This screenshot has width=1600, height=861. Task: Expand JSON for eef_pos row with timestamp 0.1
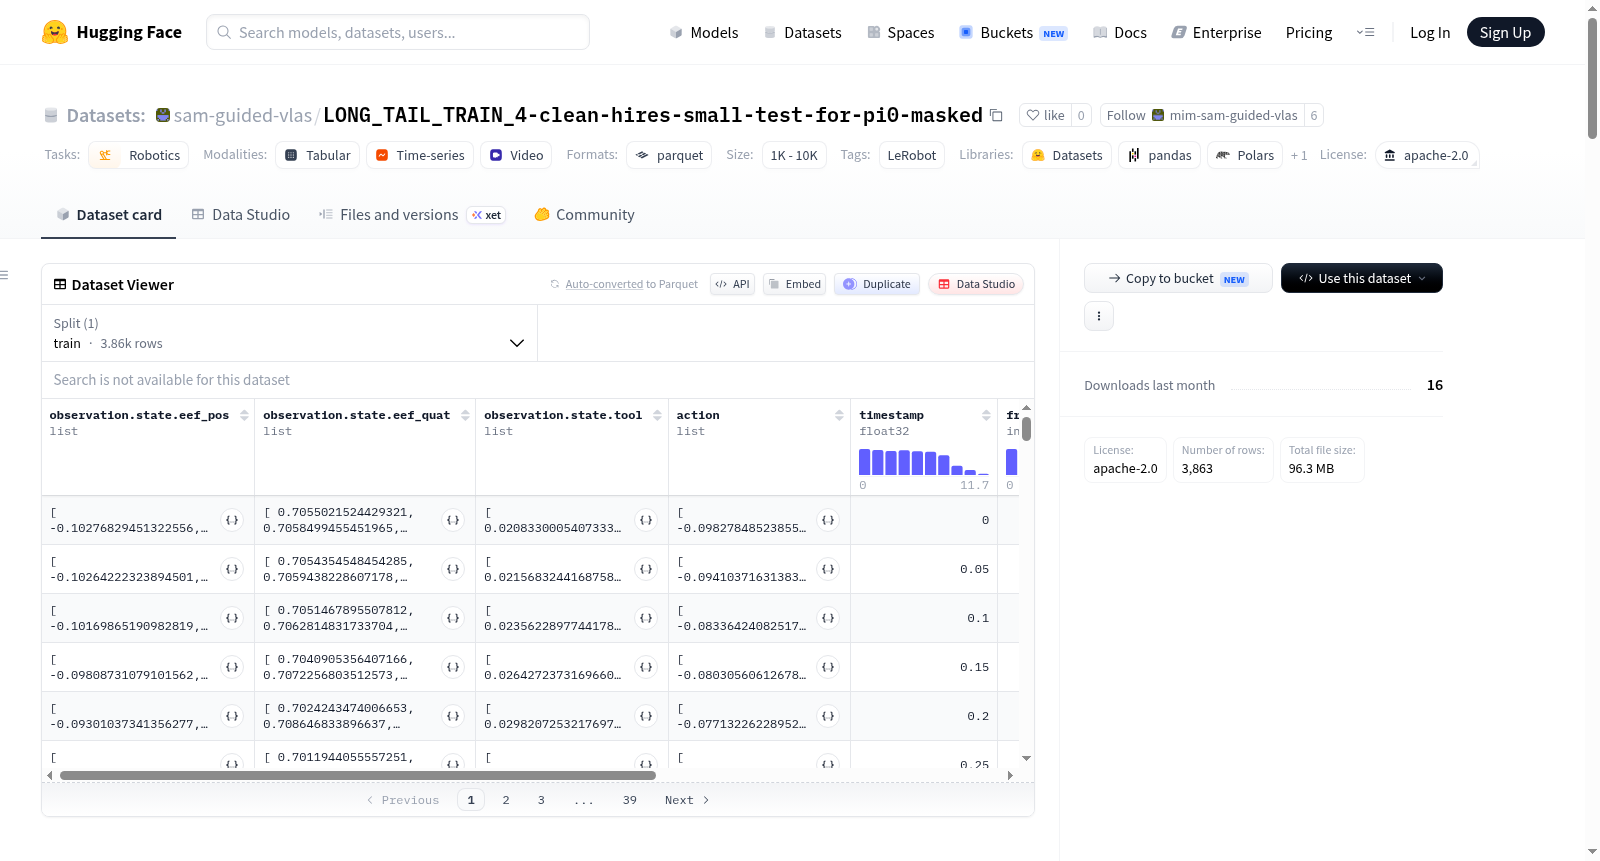[232, 618]
